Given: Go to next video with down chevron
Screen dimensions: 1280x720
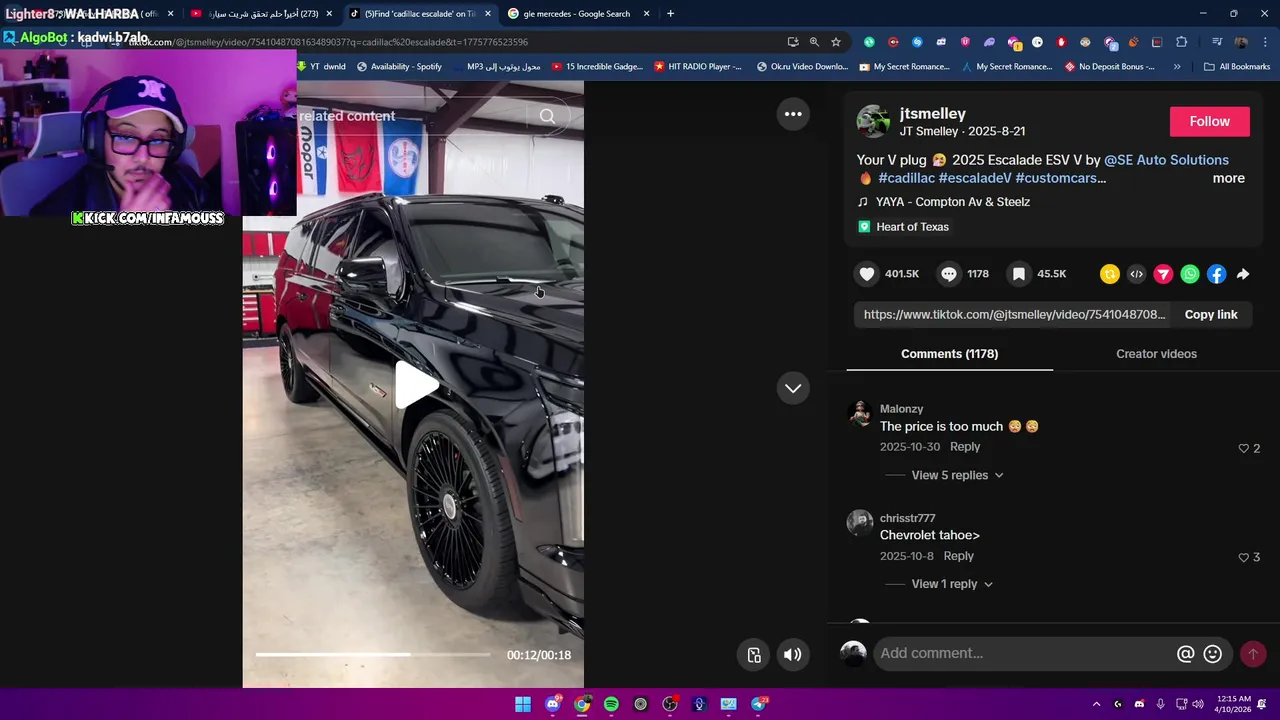Looking at the screenshot, I should tap(793, 388).
